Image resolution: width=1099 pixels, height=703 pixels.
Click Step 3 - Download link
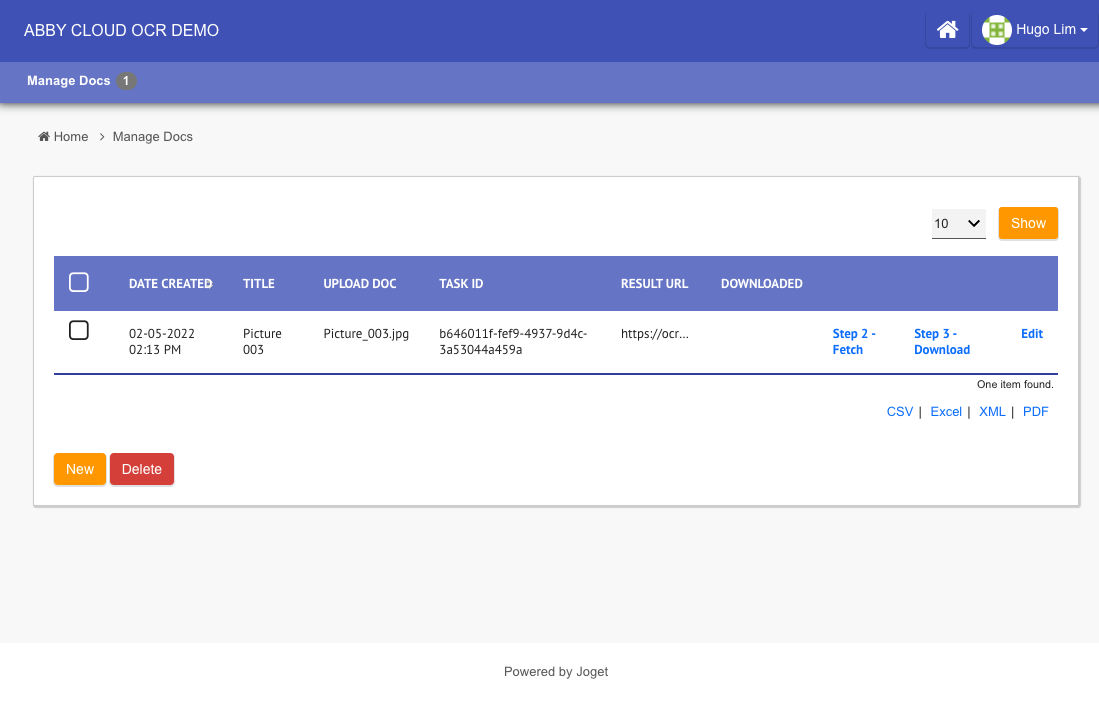pos(942,341)
